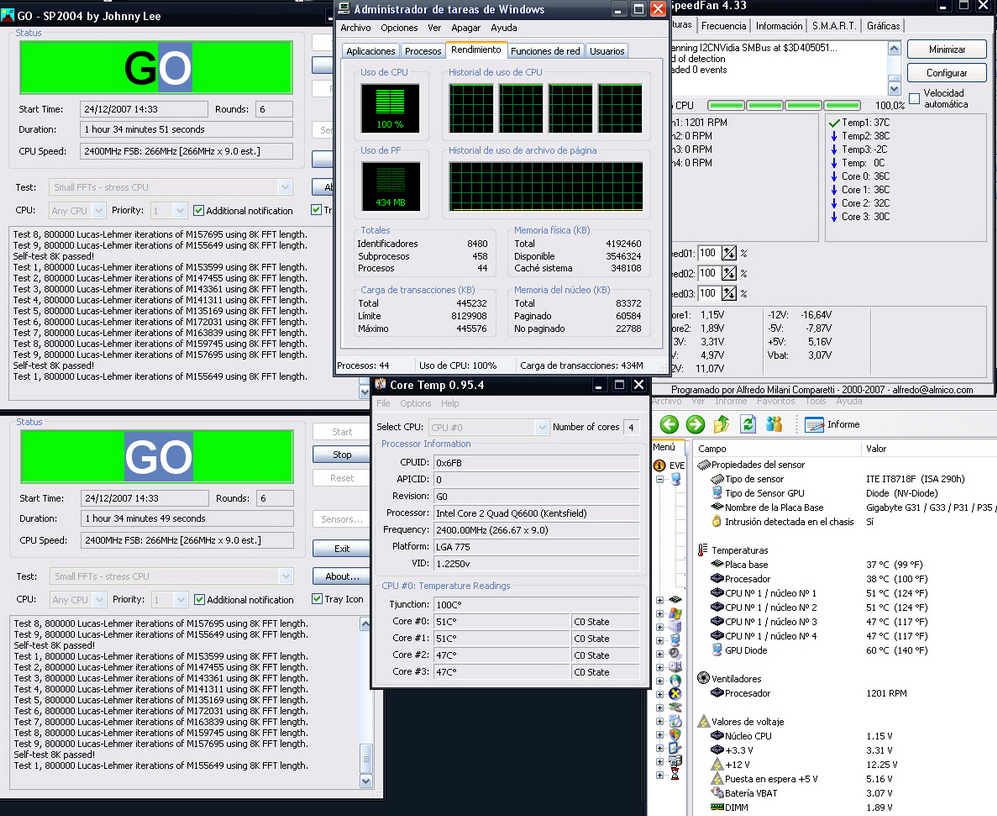Open the Usuarios tab in Task Manager
The image size is (997, 816).
tap(607, 51)
